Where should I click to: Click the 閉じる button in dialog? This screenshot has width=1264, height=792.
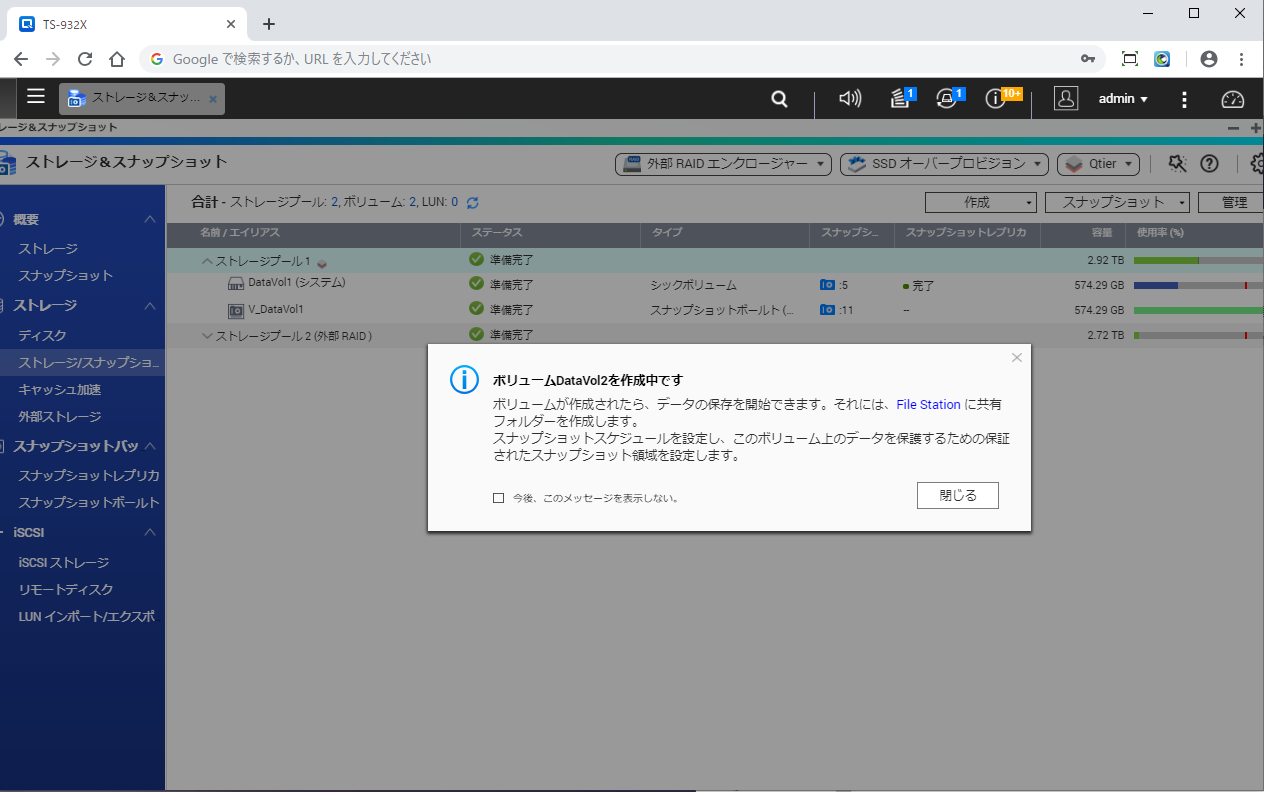point(957,495)
